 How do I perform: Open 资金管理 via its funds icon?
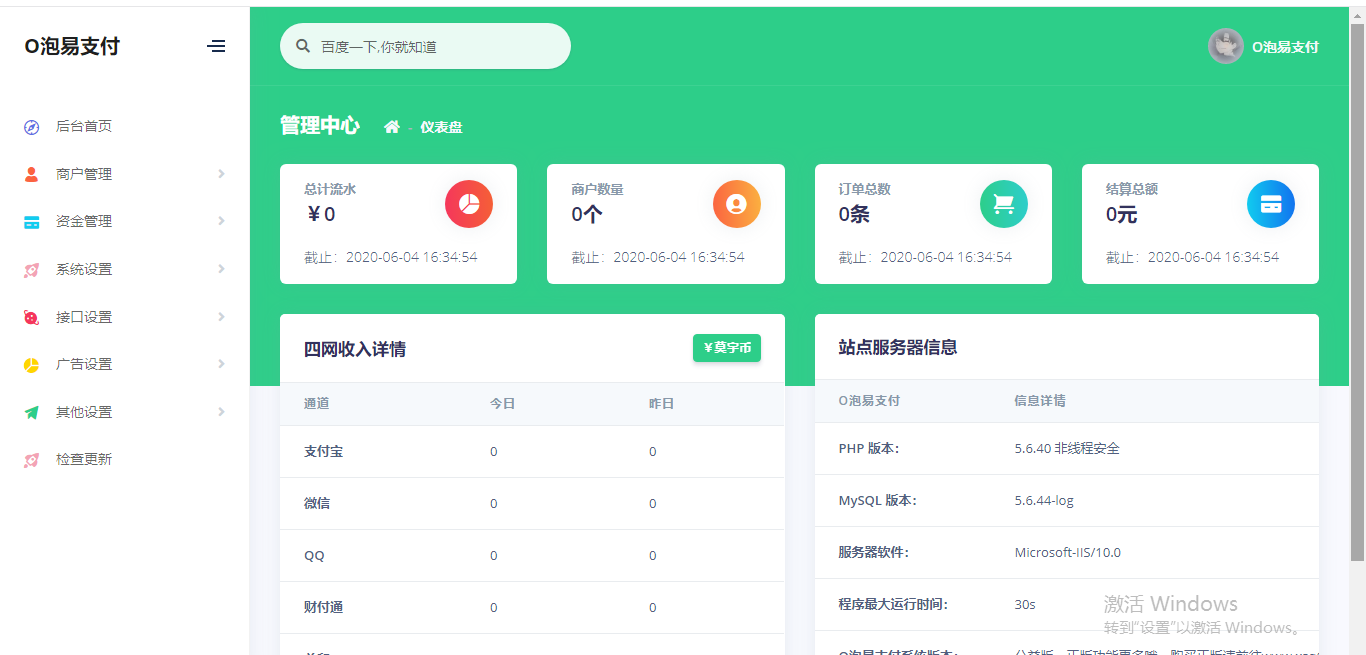pyautogui.click(x=30, y=221)
